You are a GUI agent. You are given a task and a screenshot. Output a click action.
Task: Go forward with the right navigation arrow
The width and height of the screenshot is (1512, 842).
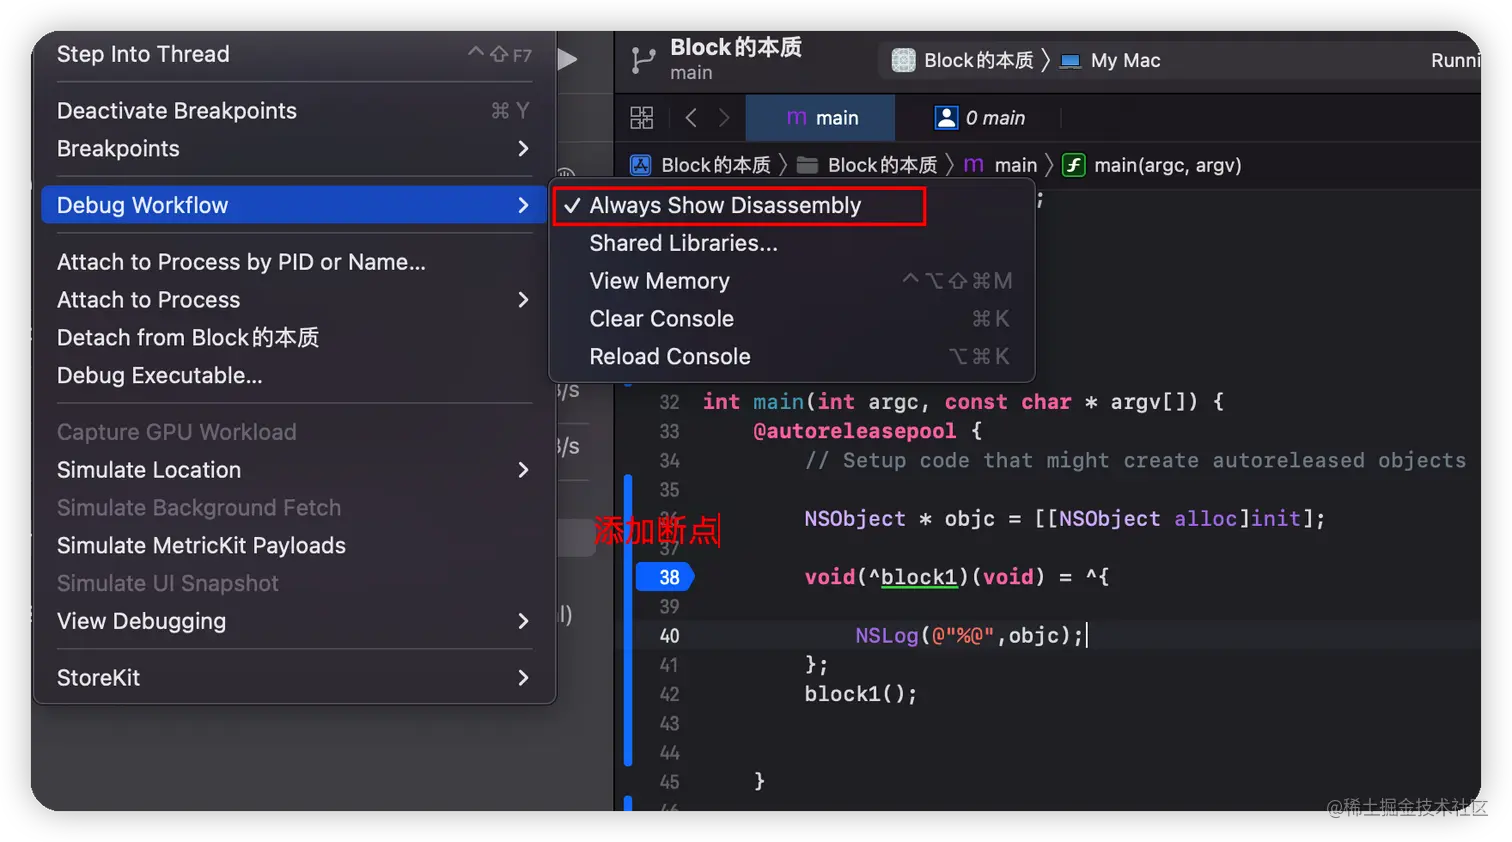(724, 118)
